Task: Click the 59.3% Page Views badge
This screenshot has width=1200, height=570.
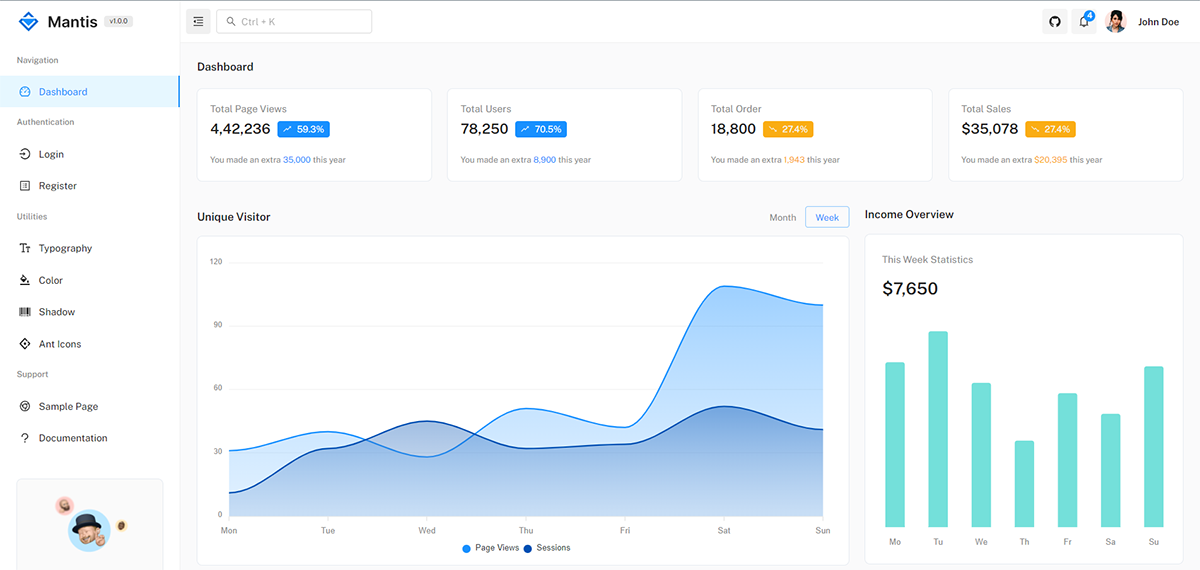Action: pyautogui.click(x=304, y=129)
